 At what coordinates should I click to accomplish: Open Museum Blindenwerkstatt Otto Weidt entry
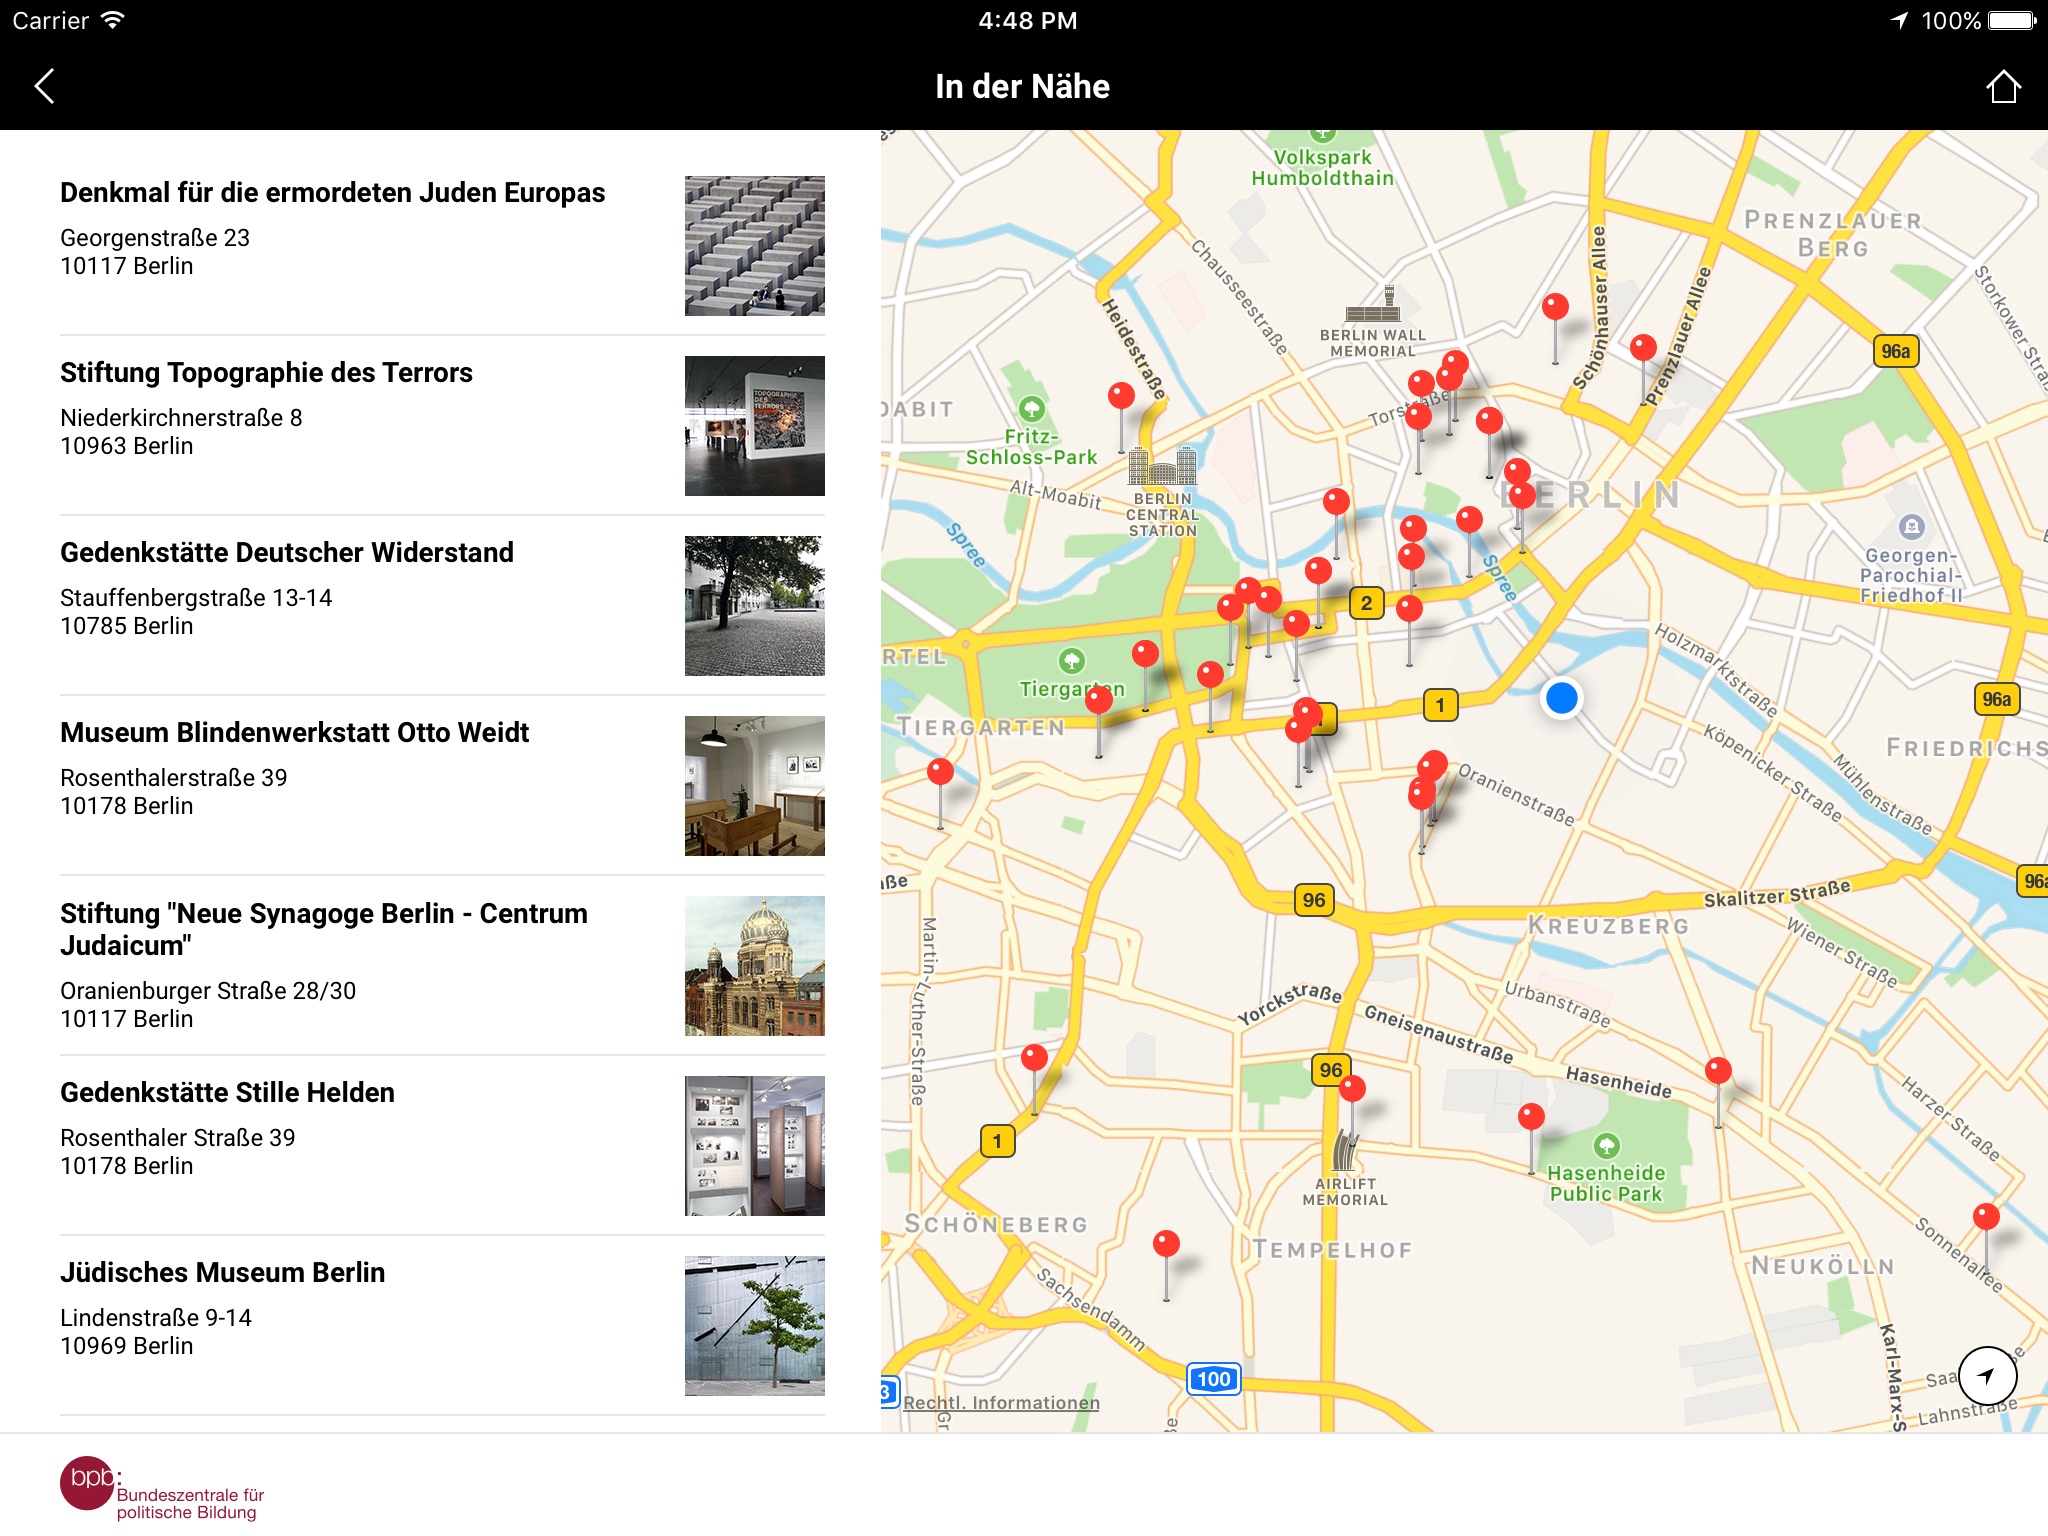pos(442,785)
